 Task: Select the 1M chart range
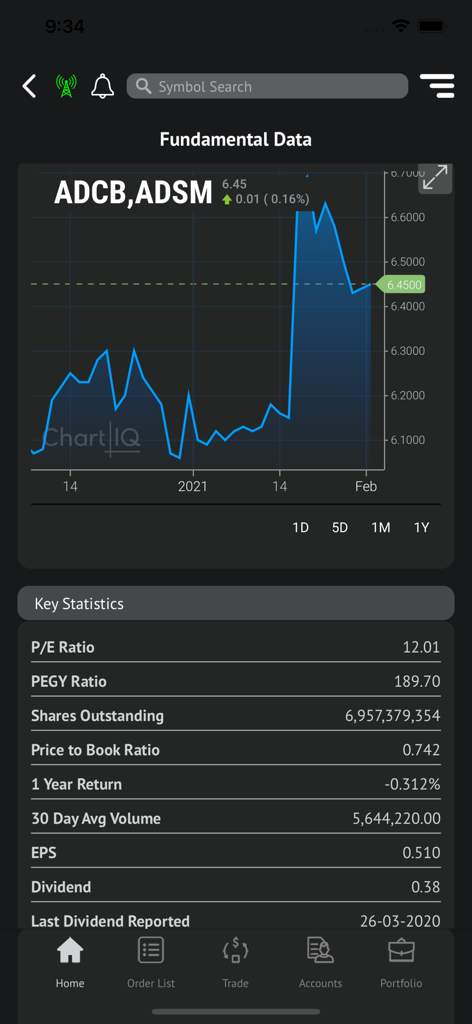pos(381,528)
